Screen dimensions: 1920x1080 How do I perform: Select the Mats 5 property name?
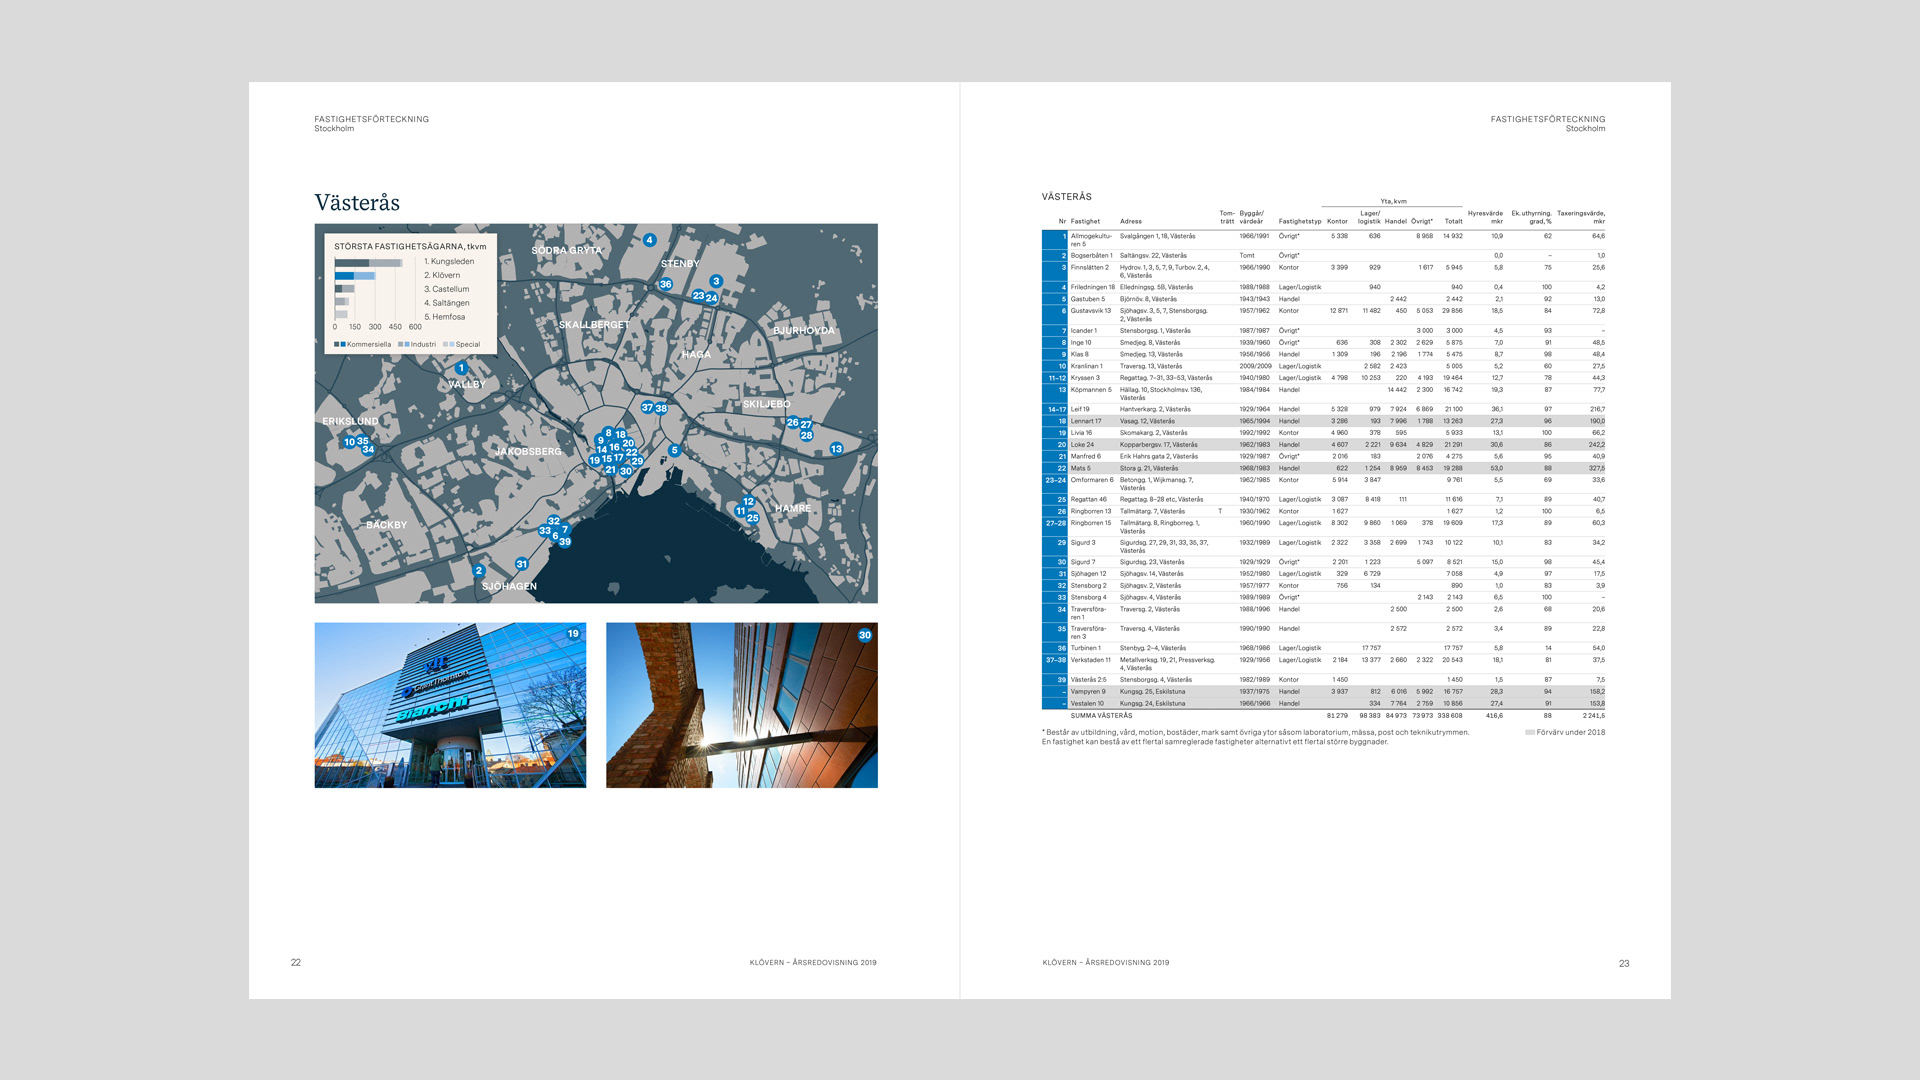point(1081,468)
